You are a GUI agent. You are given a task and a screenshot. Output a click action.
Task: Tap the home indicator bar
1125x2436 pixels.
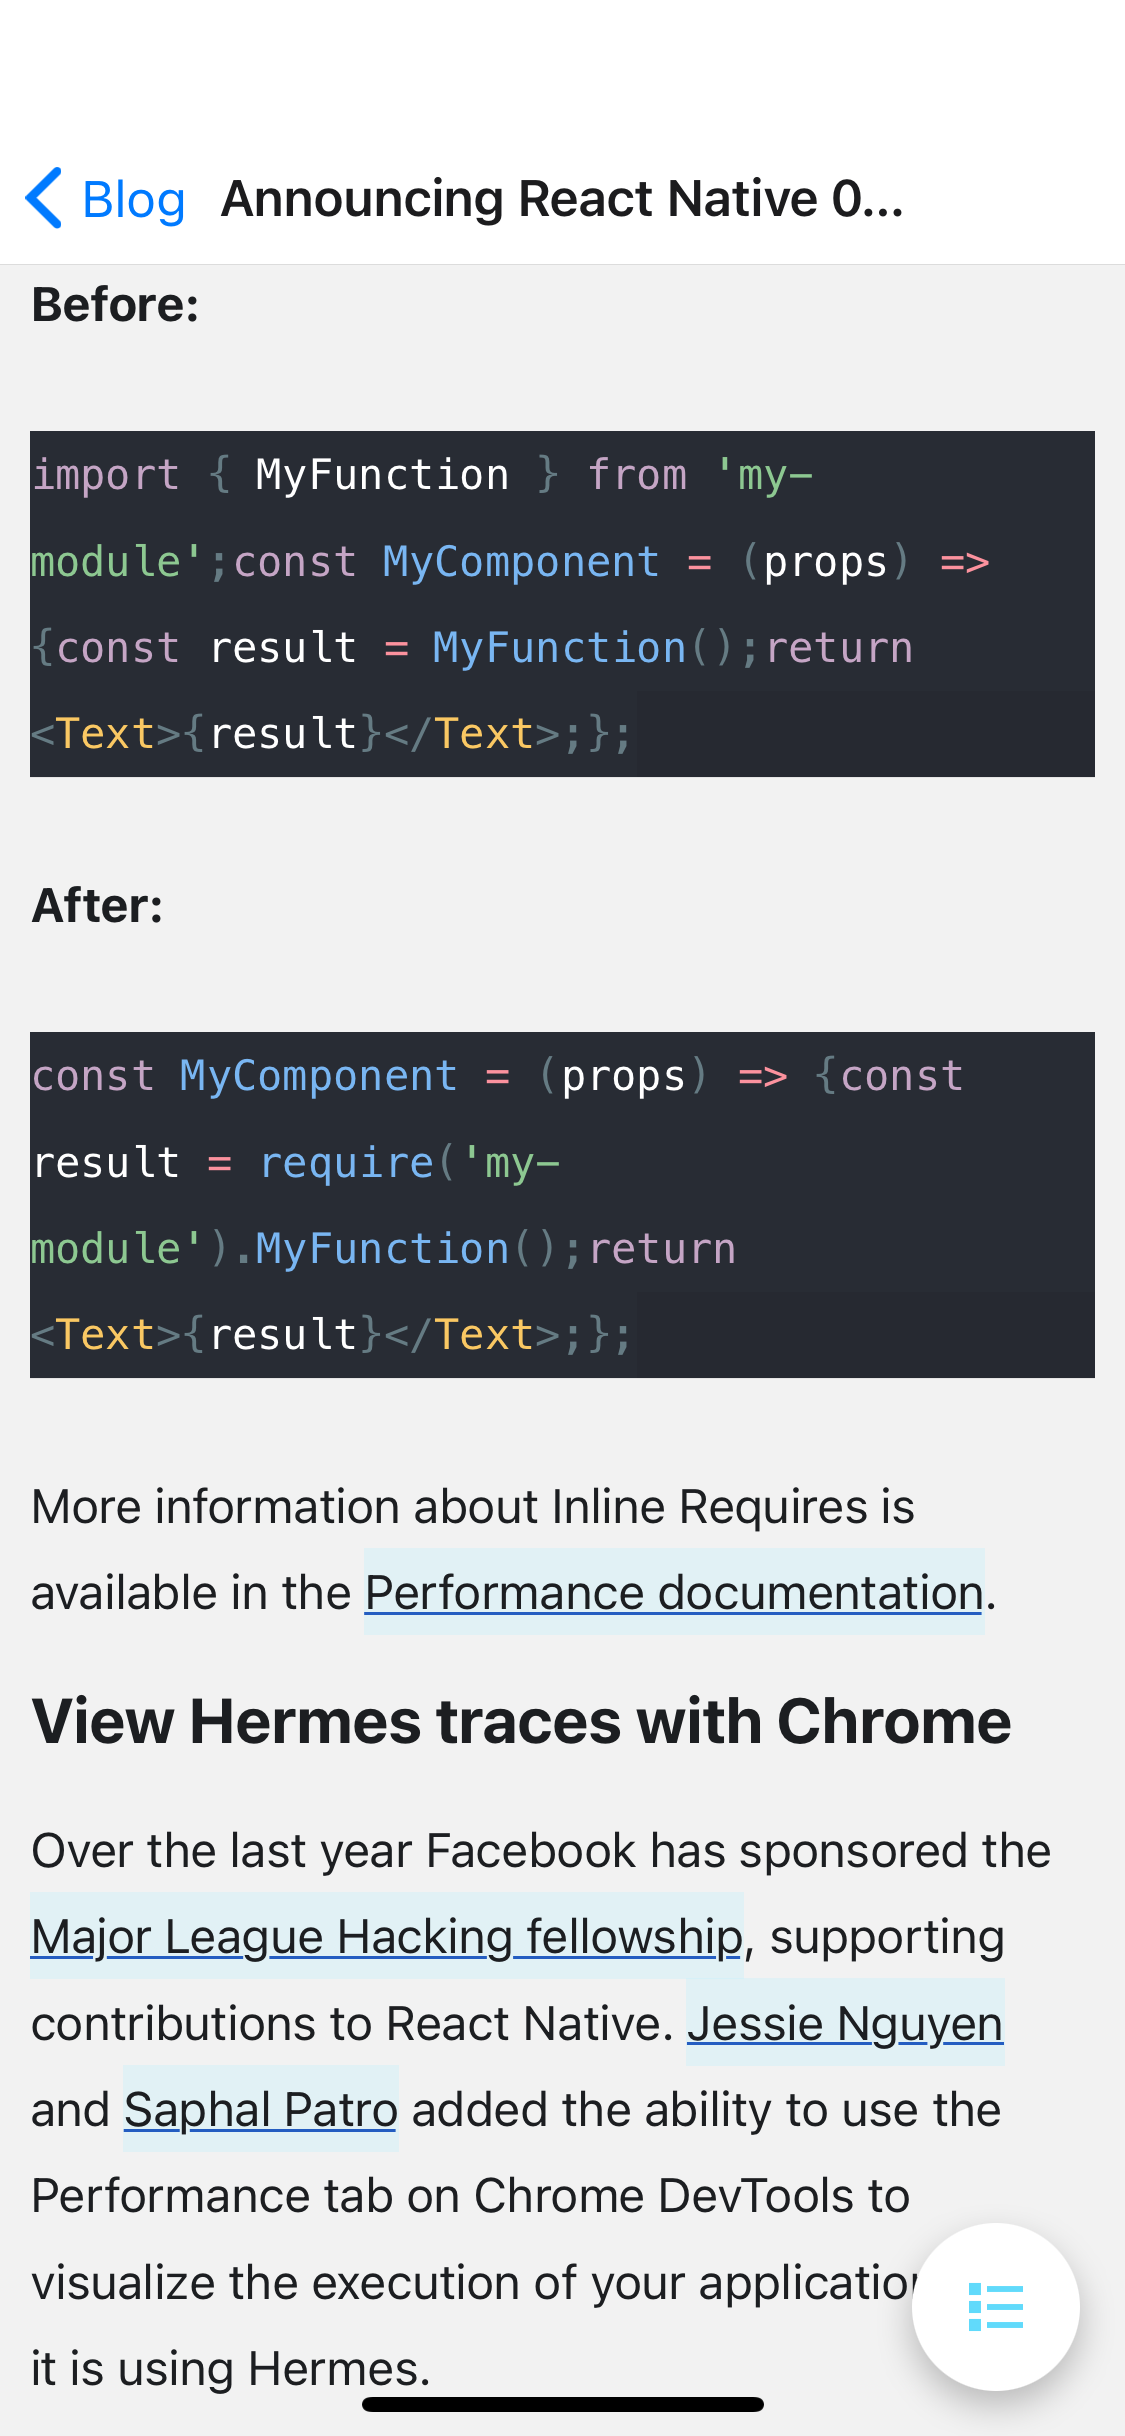coord(562,2404)
